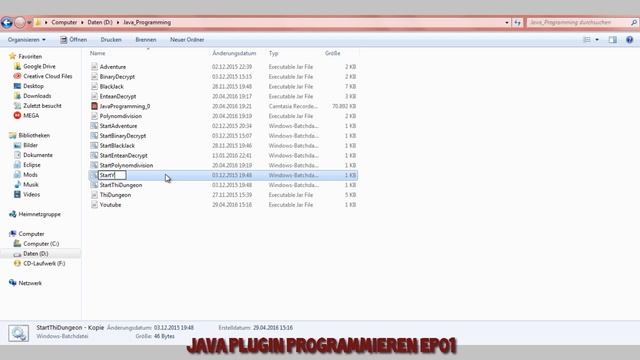Select the ThiDungeon jar file icon
The width and height of the screenshot is (640, 360).
coord(94,195)
